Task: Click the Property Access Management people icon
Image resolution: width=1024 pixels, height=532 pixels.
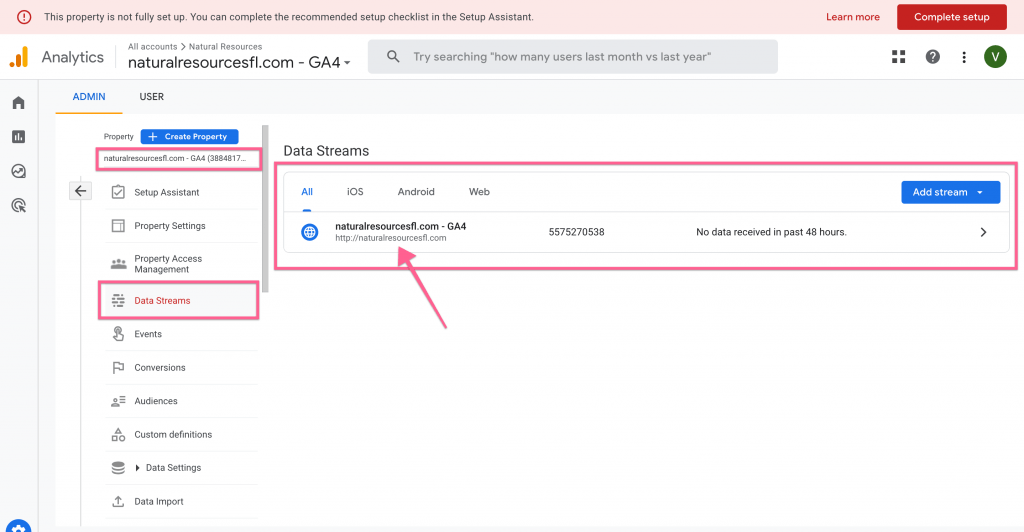Action: 118,264
